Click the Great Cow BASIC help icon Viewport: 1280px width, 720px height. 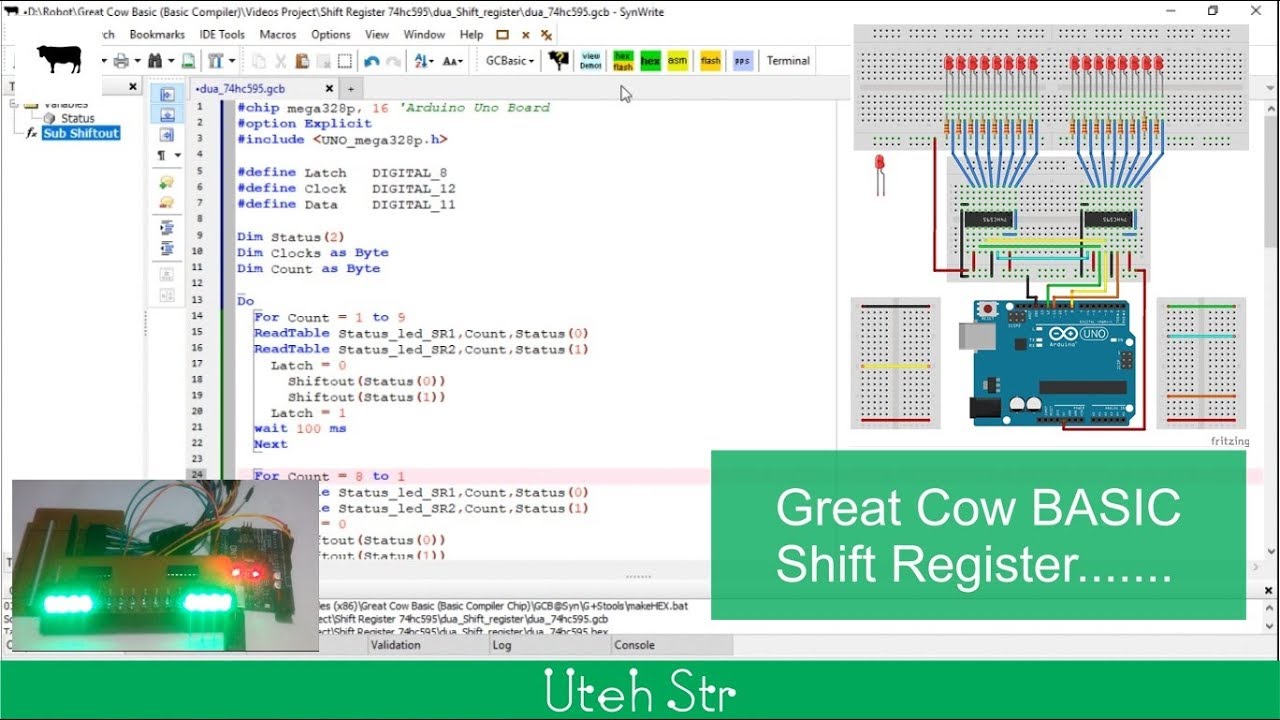558,61
